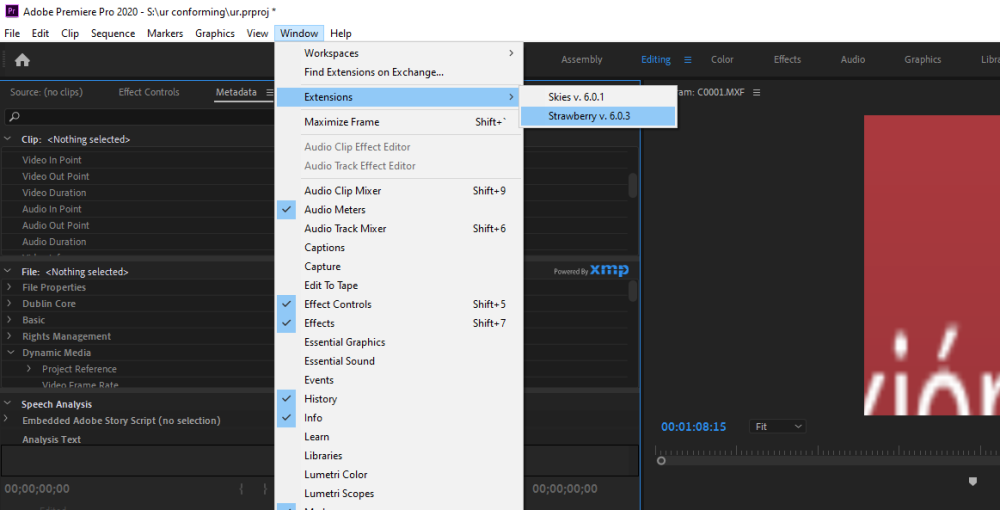Open Audio Clip Mixer panel
Image resolution: width=1000 pixels, height=510 pixels.
coord(399,191)
